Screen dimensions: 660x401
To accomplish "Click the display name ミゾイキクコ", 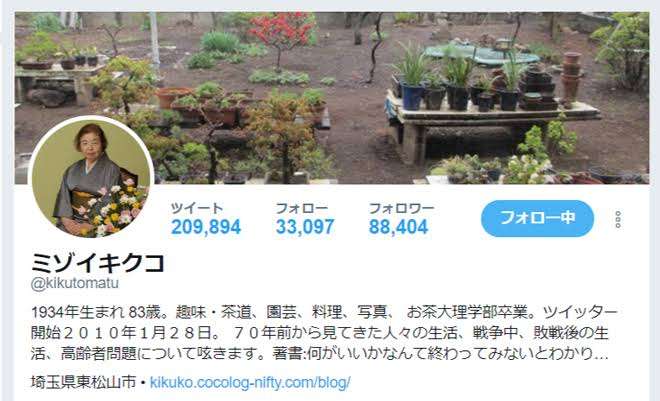I will [x=98, y=263].
